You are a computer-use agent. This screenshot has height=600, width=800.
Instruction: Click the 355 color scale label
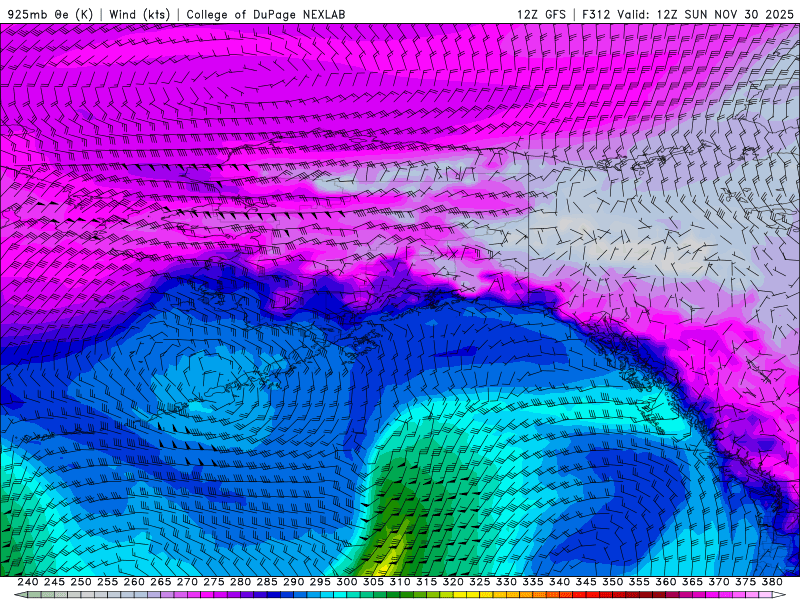coord(639,582)
